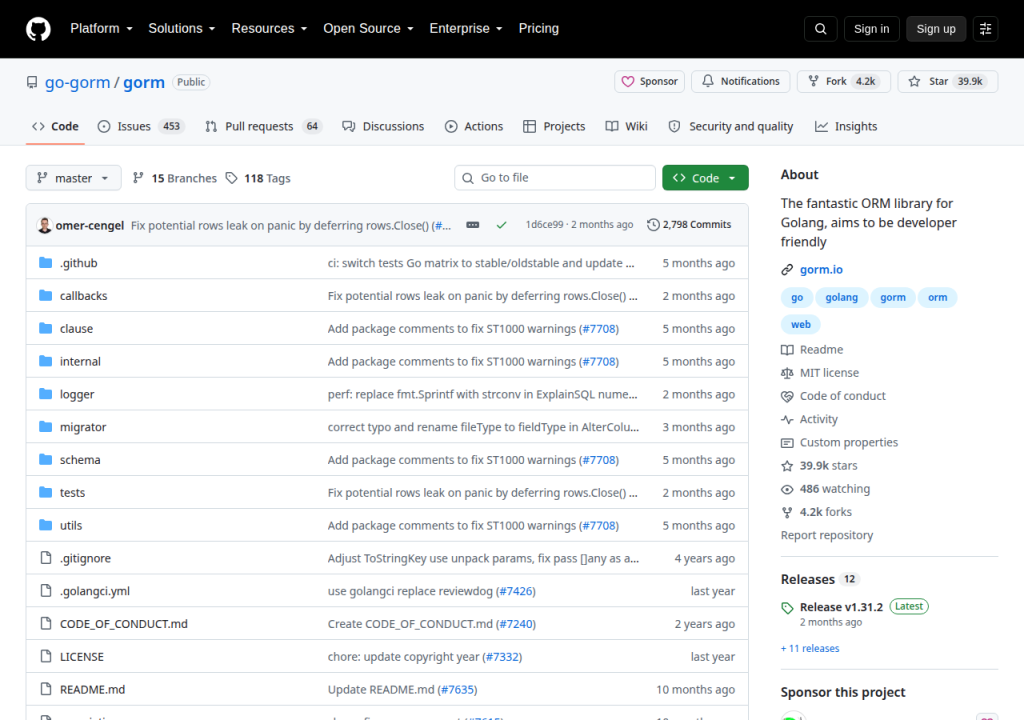Image resolution: width=1024 pixels, height=720 pixels.
Task: Click the green commit status checkmark
Action: tap(502, 225)
